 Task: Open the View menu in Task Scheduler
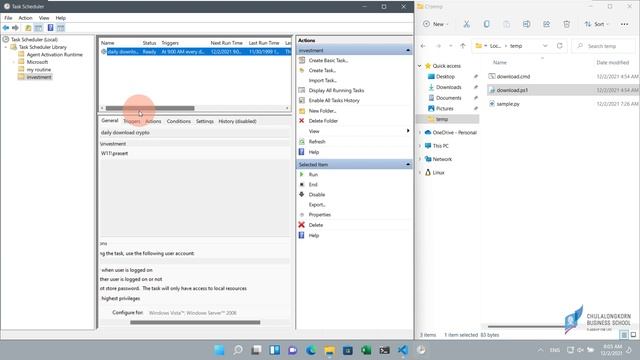pyautogui.click(x=44, y=18)
